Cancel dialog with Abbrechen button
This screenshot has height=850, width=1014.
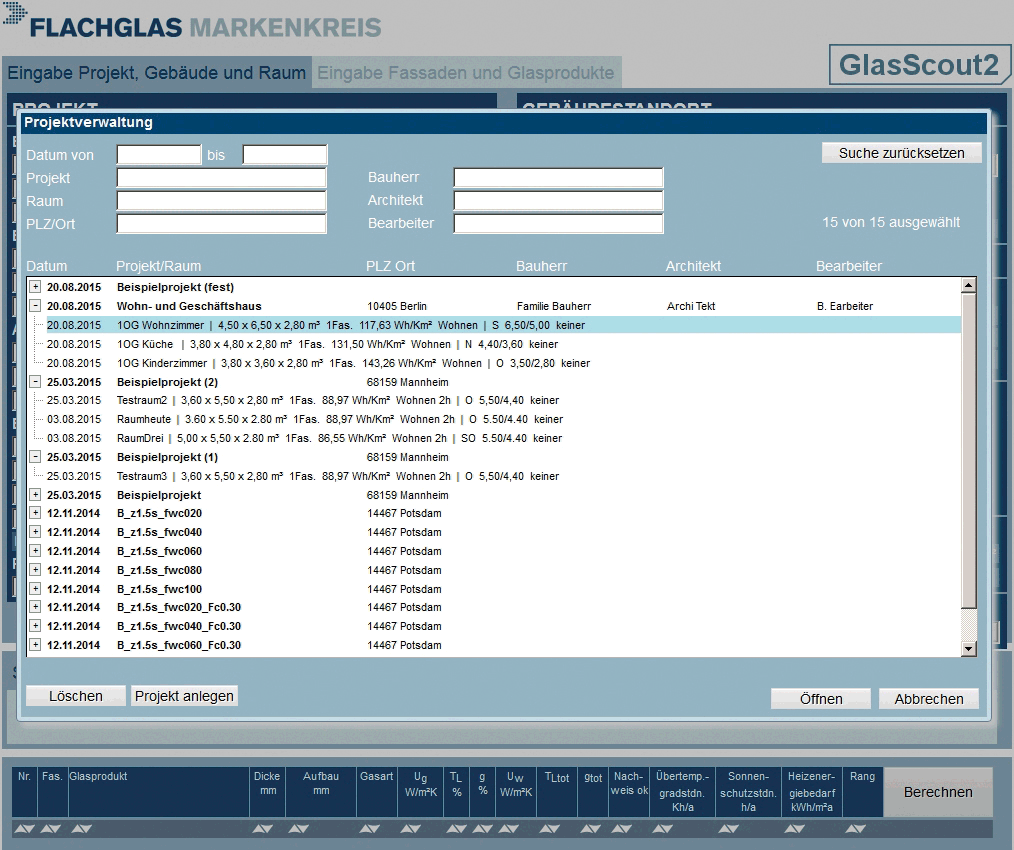pyautogui.click(x=929, y=699)
